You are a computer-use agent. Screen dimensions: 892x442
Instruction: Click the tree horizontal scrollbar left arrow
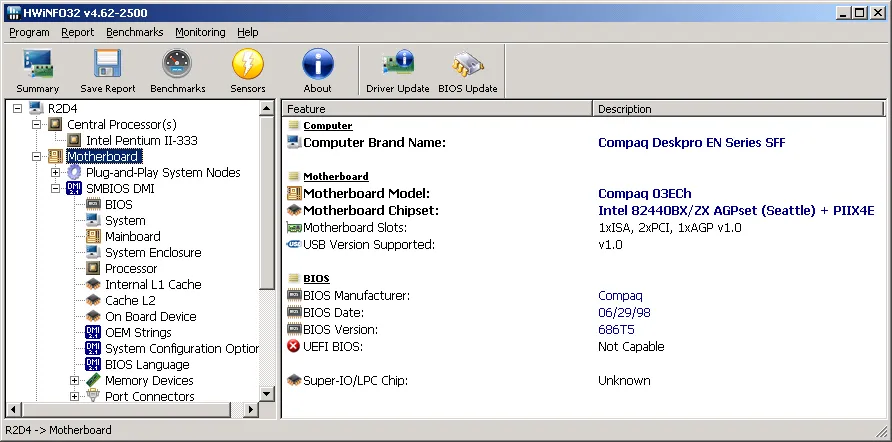point(14,409)
